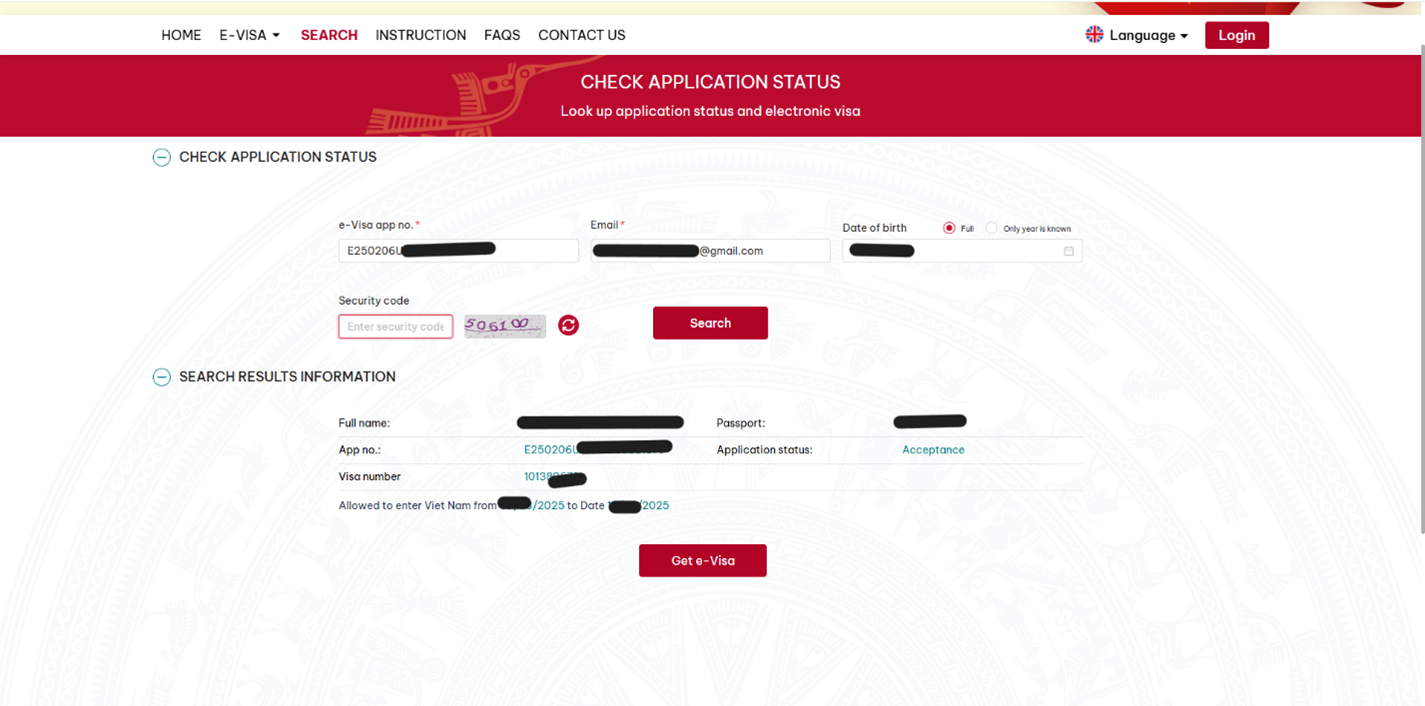Viewport: 1425px width, 706px height.
Task: Select the Full date of birth radio
Action: click(x=949, y=228)
